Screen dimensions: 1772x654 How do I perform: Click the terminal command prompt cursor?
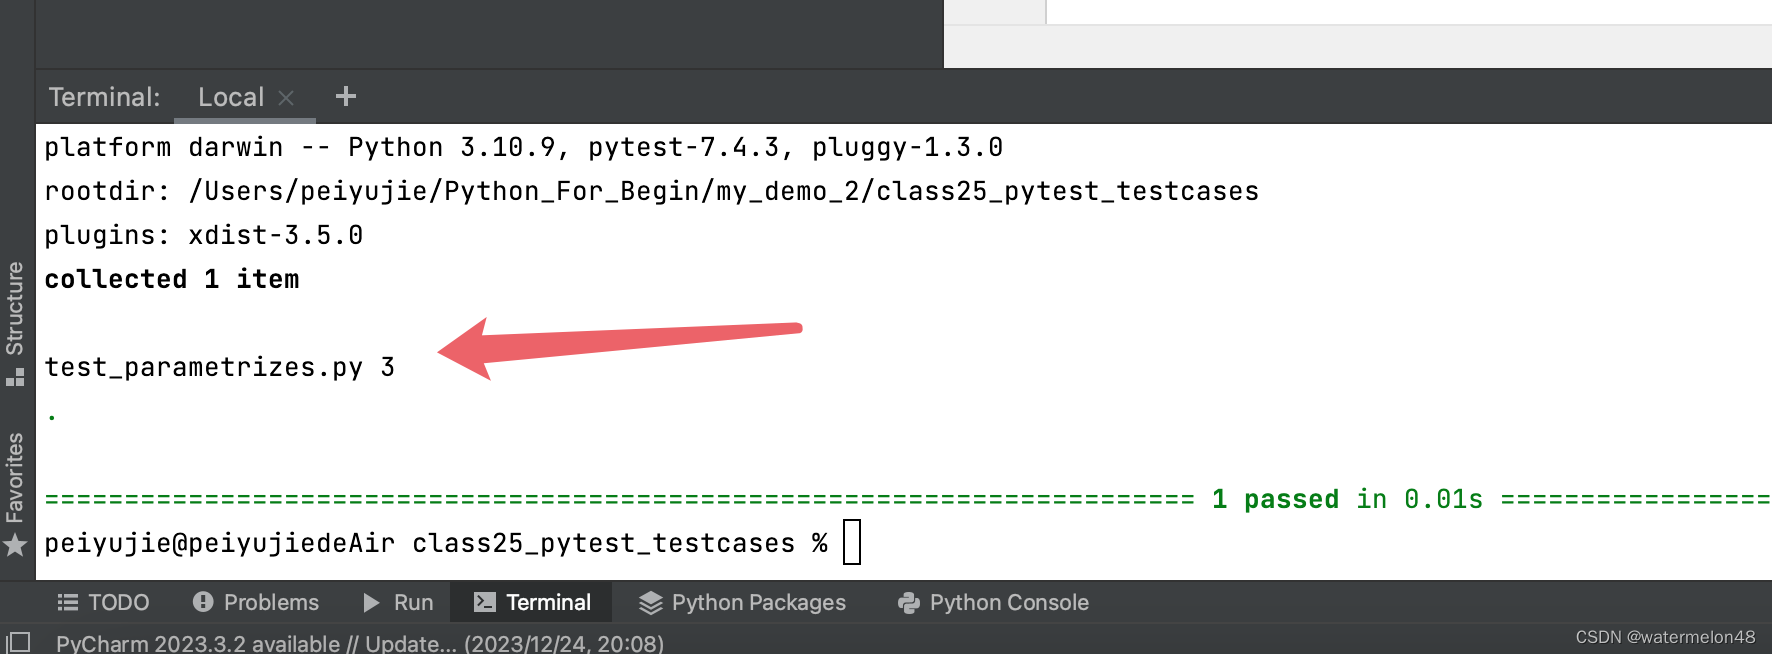point(852,542)
